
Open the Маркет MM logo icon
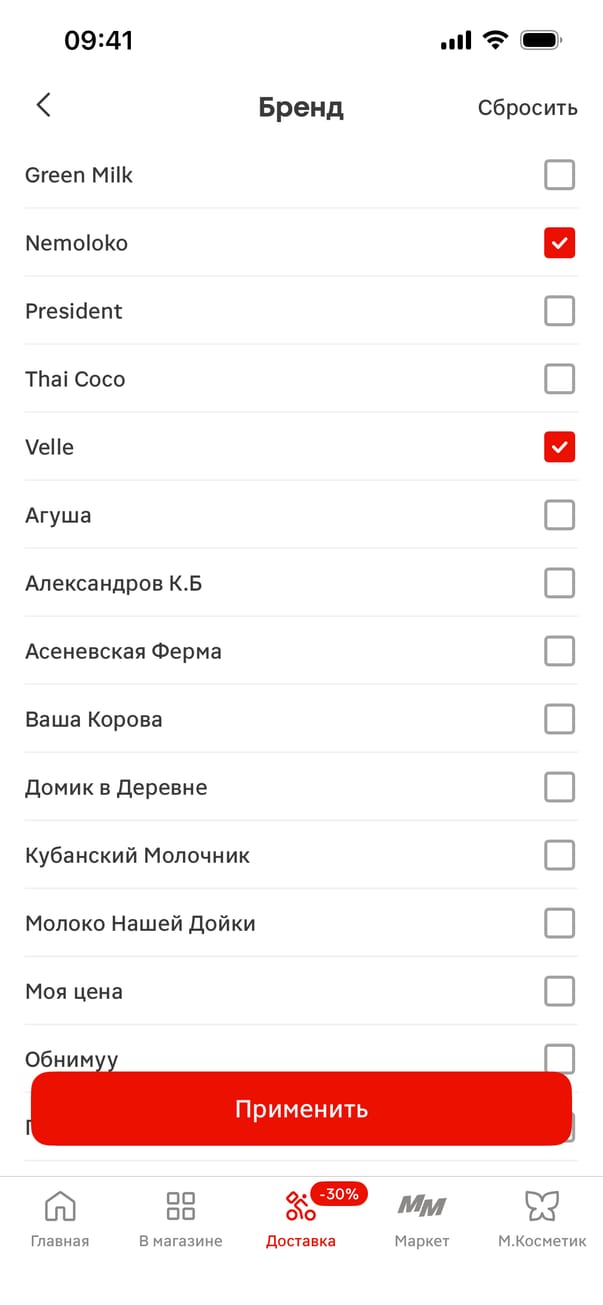(x=422, y=1205)
